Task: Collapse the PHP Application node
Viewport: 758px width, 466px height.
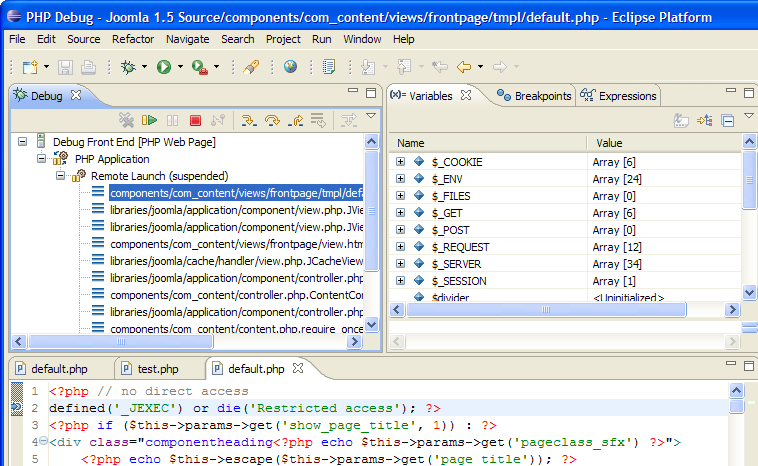Action: pyautogui.click(x=42, y=159)
